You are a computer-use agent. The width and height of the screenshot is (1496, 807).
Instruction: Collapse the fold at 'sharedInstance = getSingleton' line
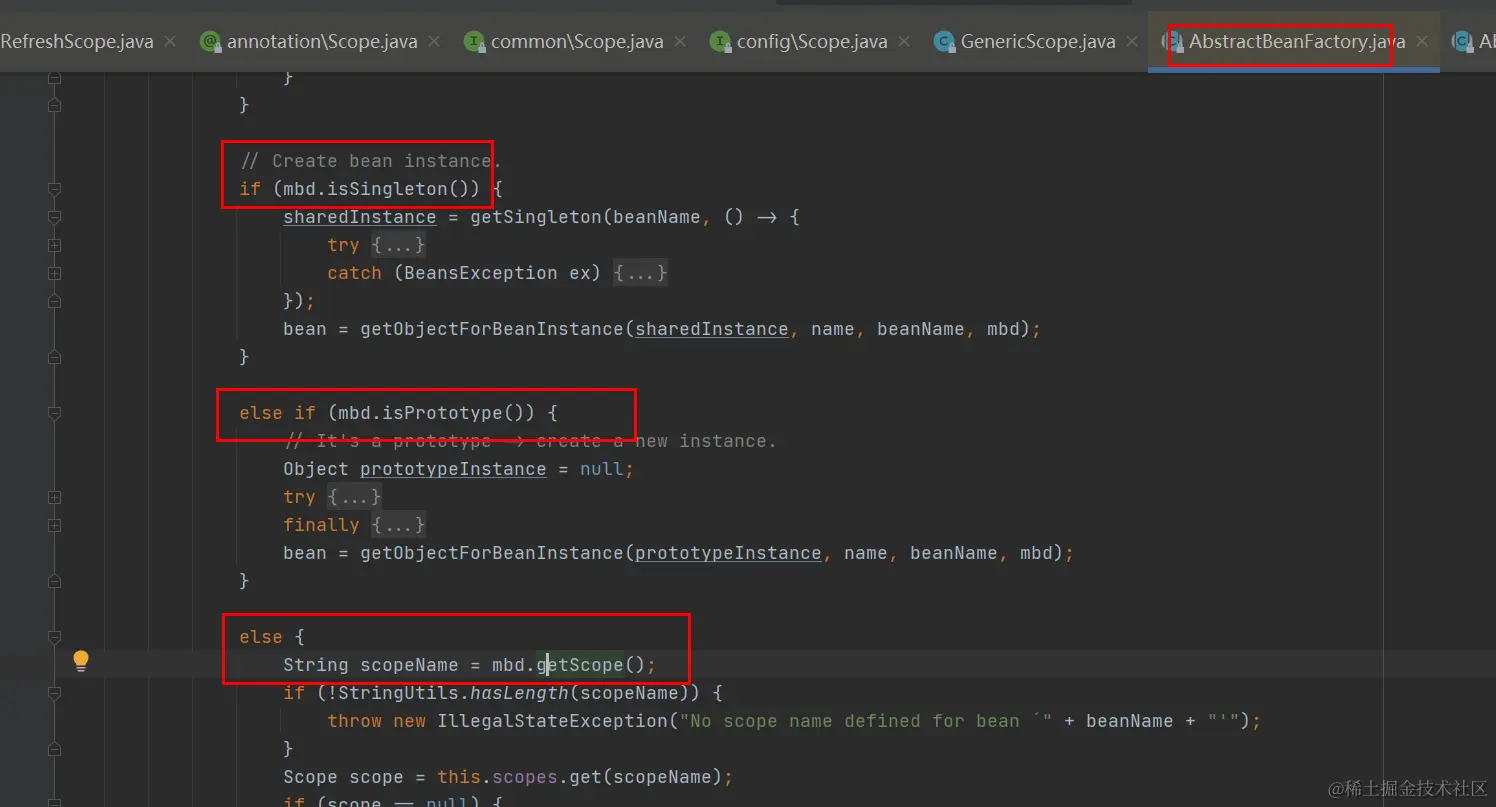[55, 217]
